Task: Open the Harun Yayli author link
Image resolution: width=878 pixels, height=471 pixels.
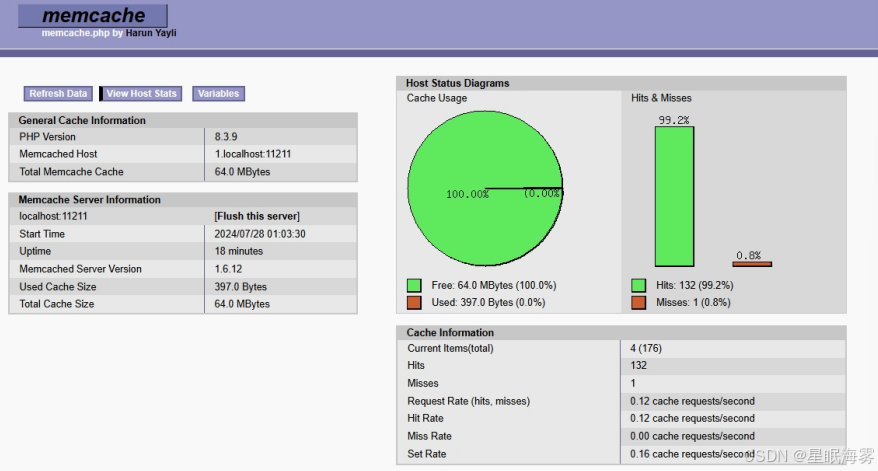Action: pos(151,33)
